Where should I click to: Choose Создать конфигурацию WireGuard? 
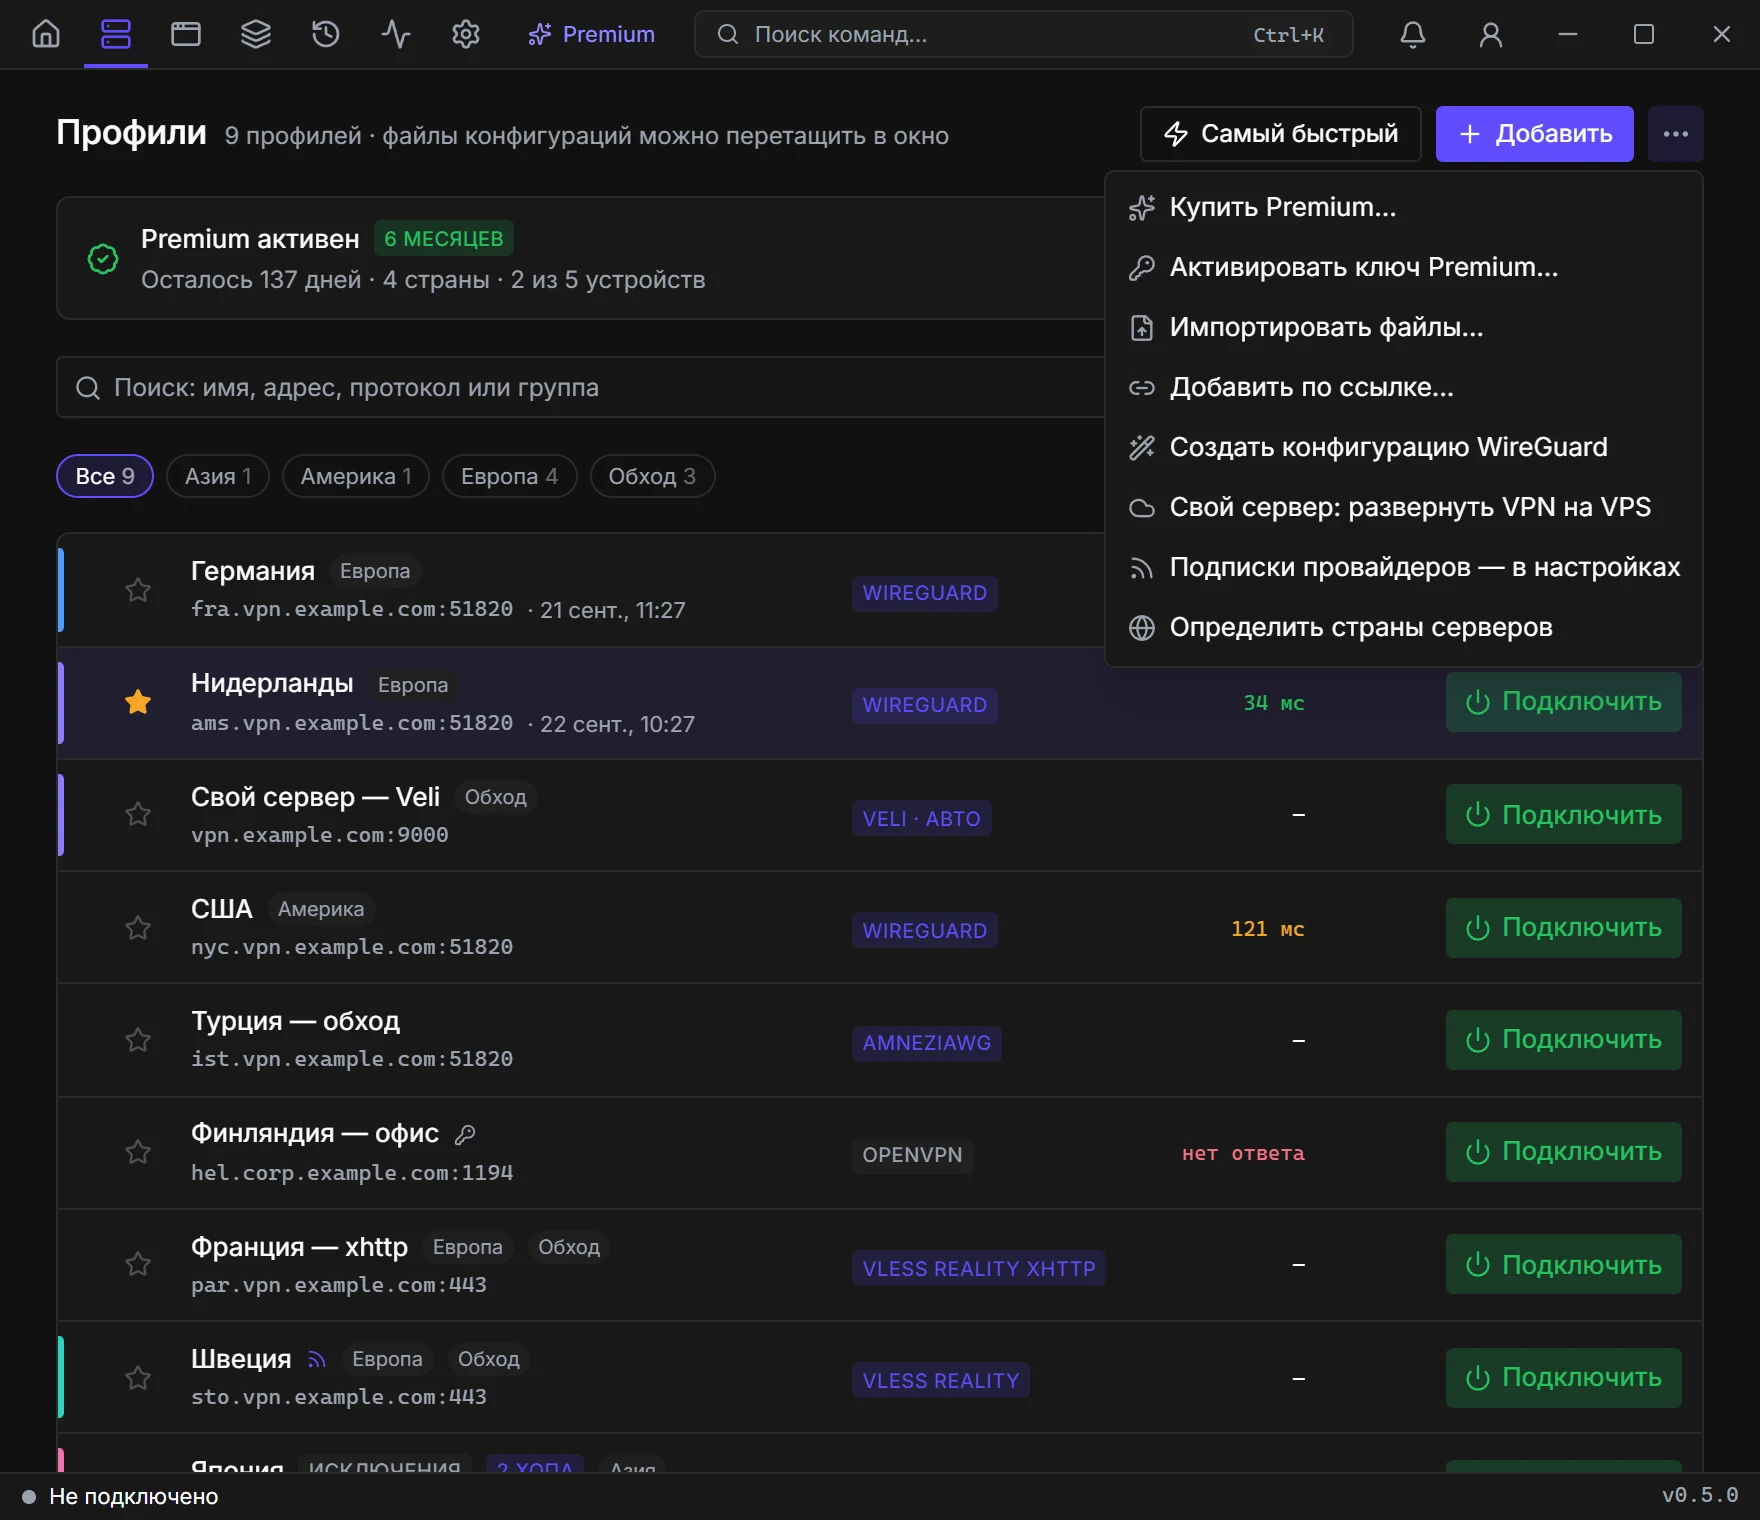[x=1404, y=447]
